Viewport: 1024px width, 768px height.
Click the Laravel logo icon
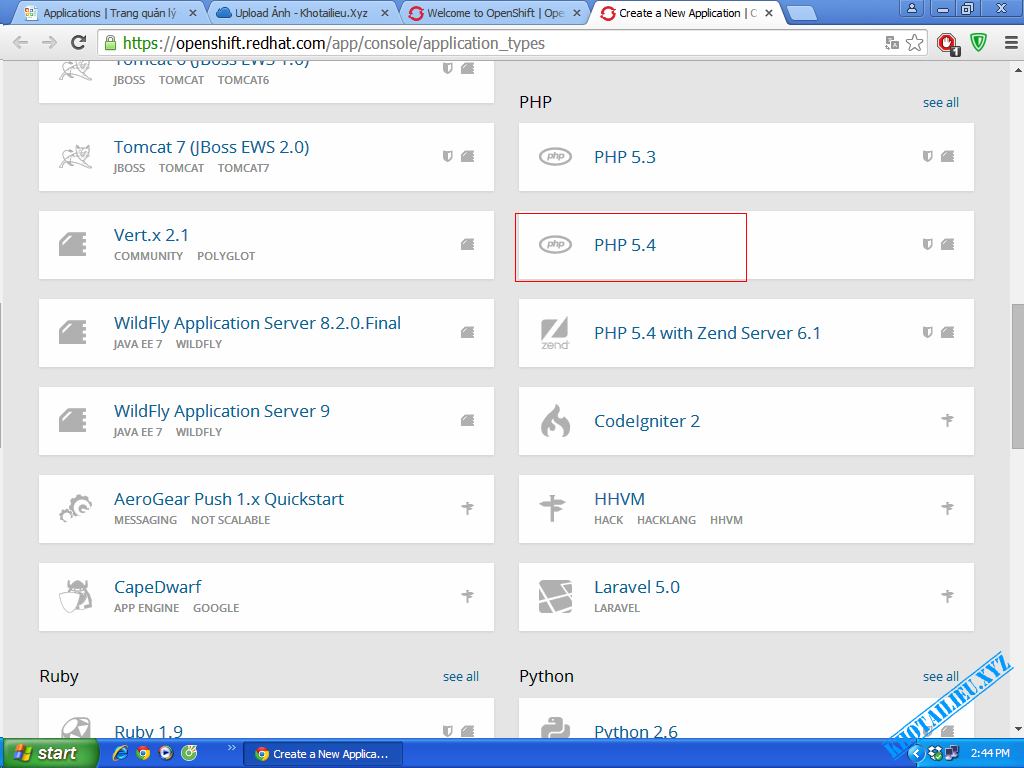[555, 596]
